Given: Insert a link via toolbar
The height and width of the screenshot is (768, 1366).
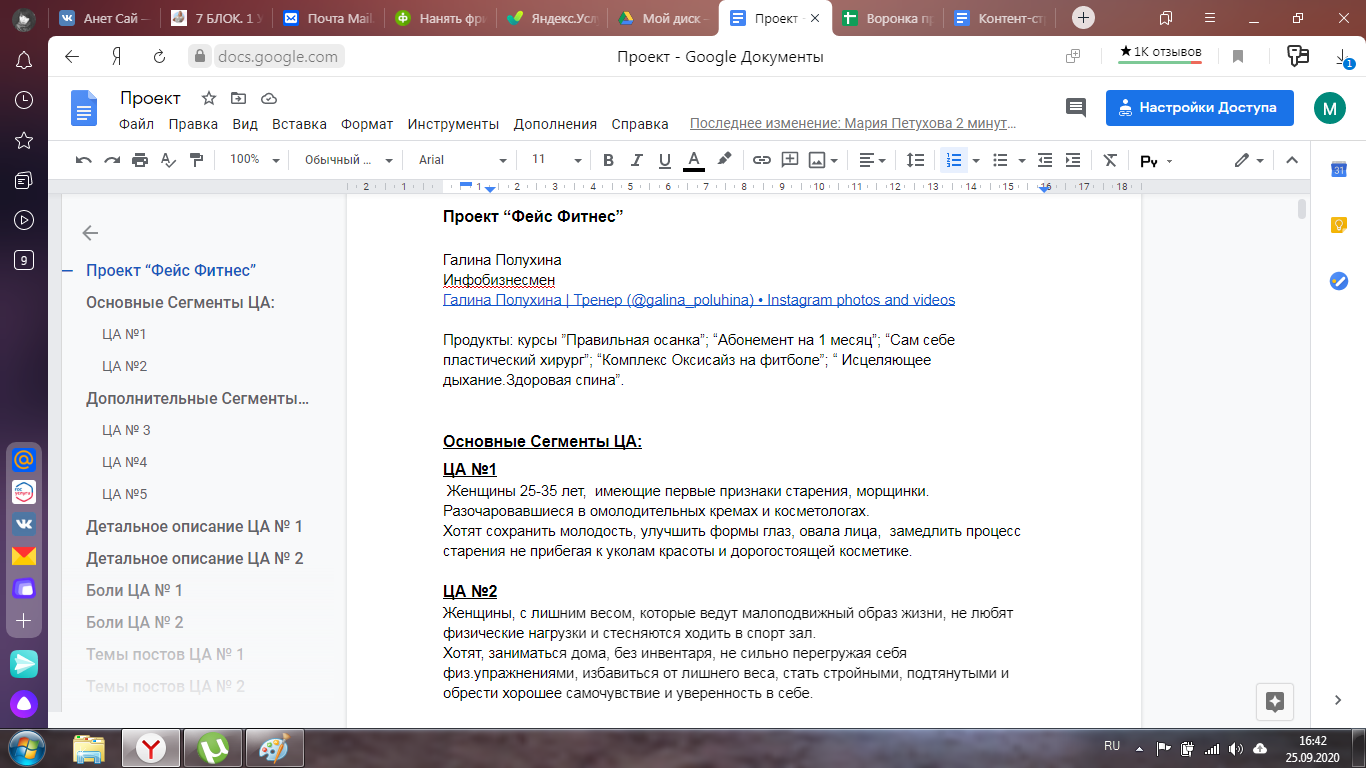Looking at the screenshot, I should pyautogui.click(x=762, y=160).
